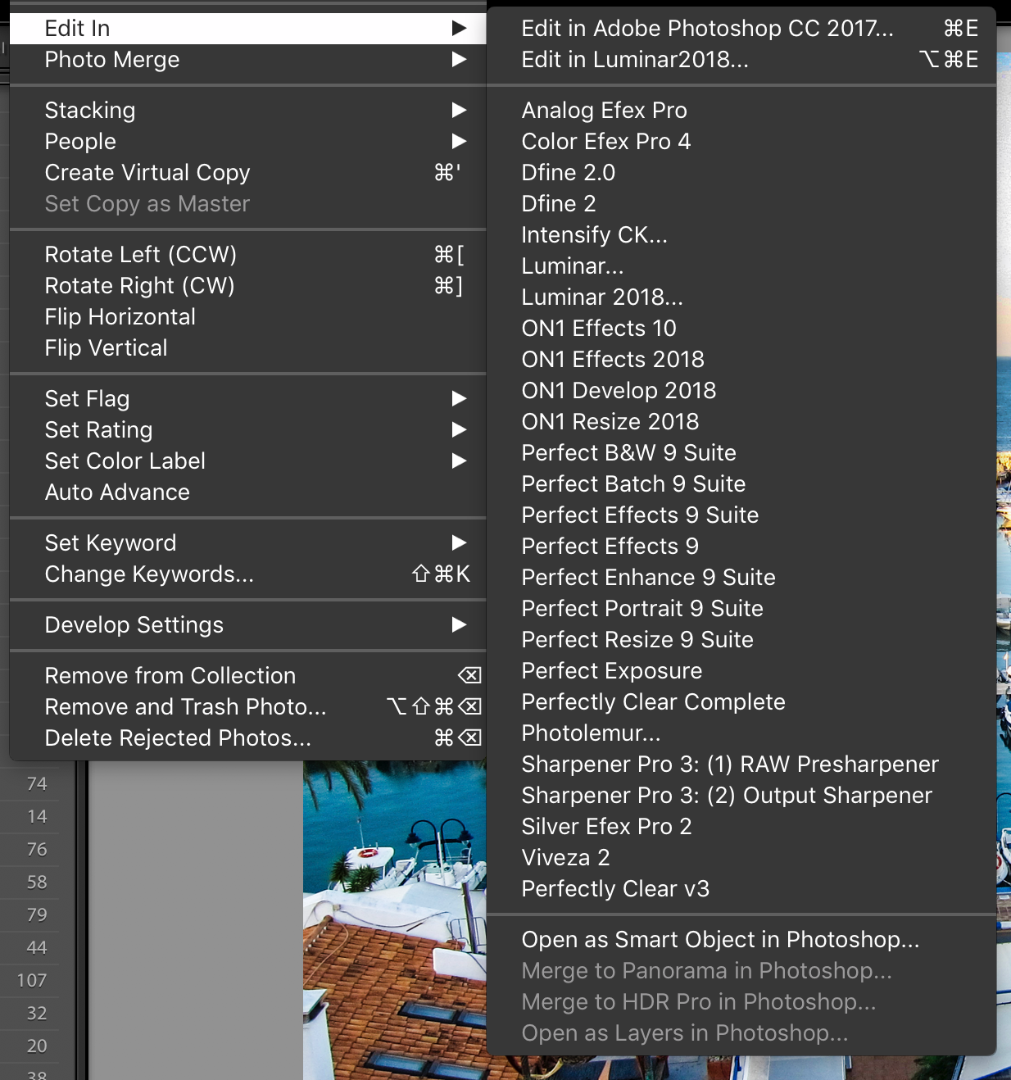This screenshot has height=1080, width=1011.
Task: Choose Edit in Adobe Photoshop CC 2017
Action: click(x=707, y=29)
